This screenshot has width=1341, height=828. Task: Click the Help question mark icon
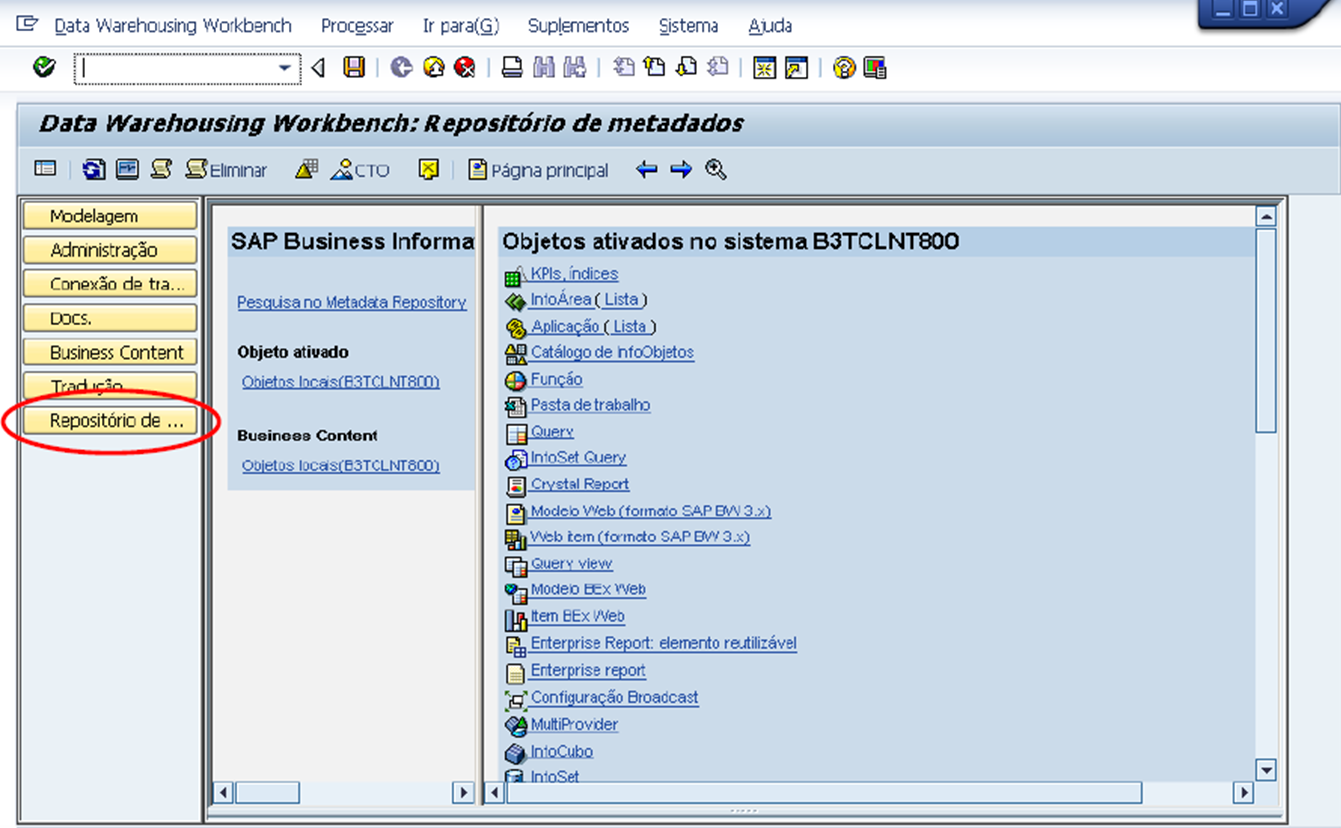845,68
